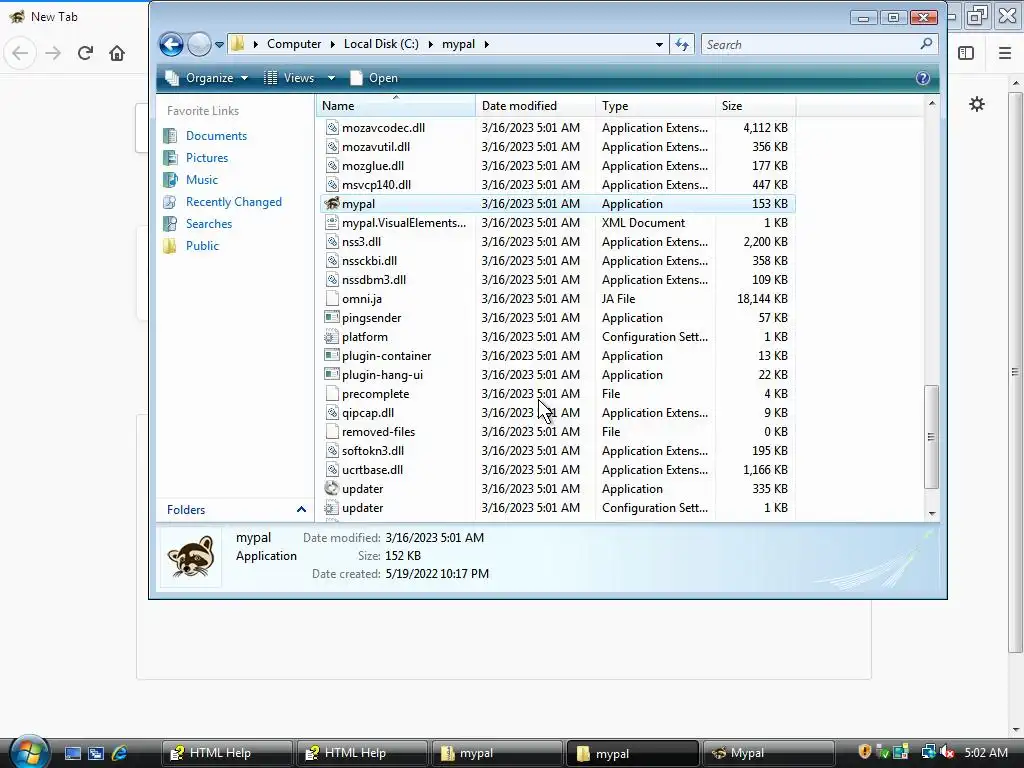The height and width of the screenshot is (768, 1024).
Task: Click the browser Reload button
Action: pos(85,53)
